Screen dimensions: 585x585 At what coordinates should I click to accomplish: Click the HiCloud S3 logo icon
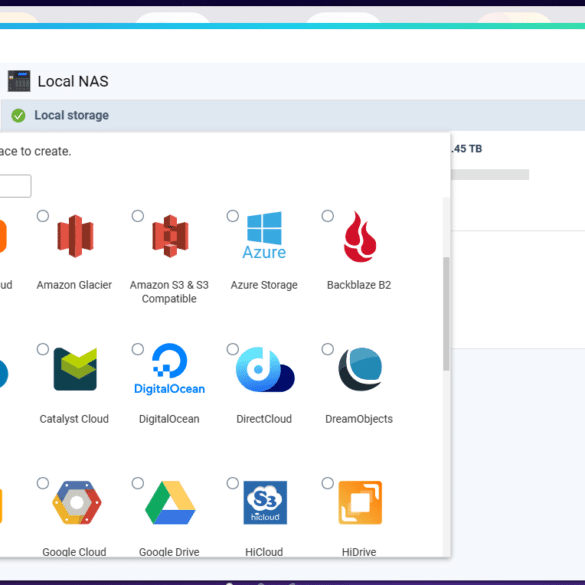coord(265,503)
